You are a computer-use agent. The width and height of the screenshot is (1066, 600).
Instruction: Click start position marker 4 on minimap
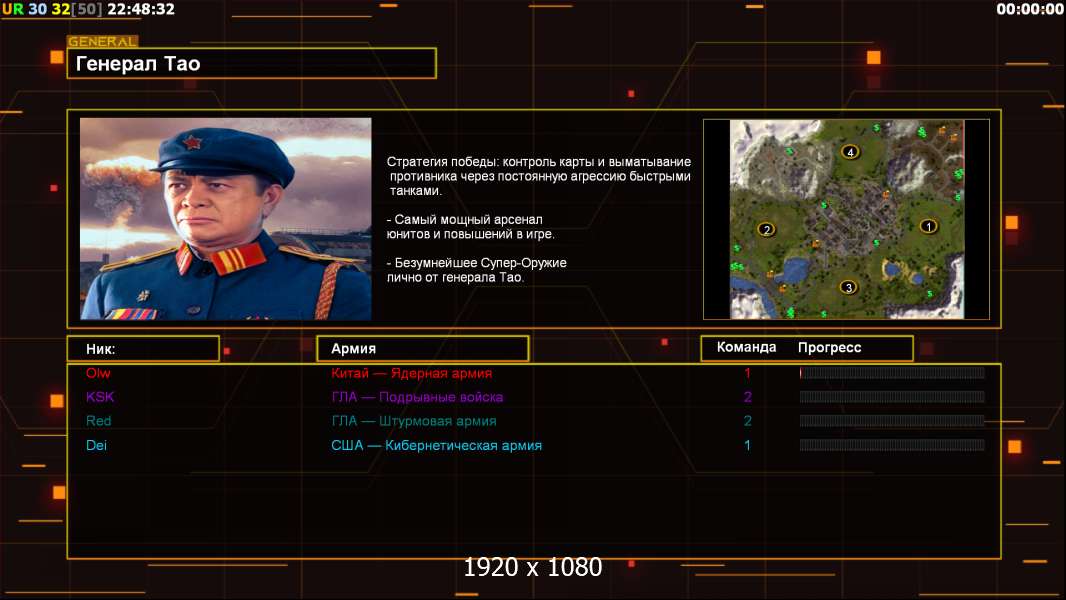point(850,152)
